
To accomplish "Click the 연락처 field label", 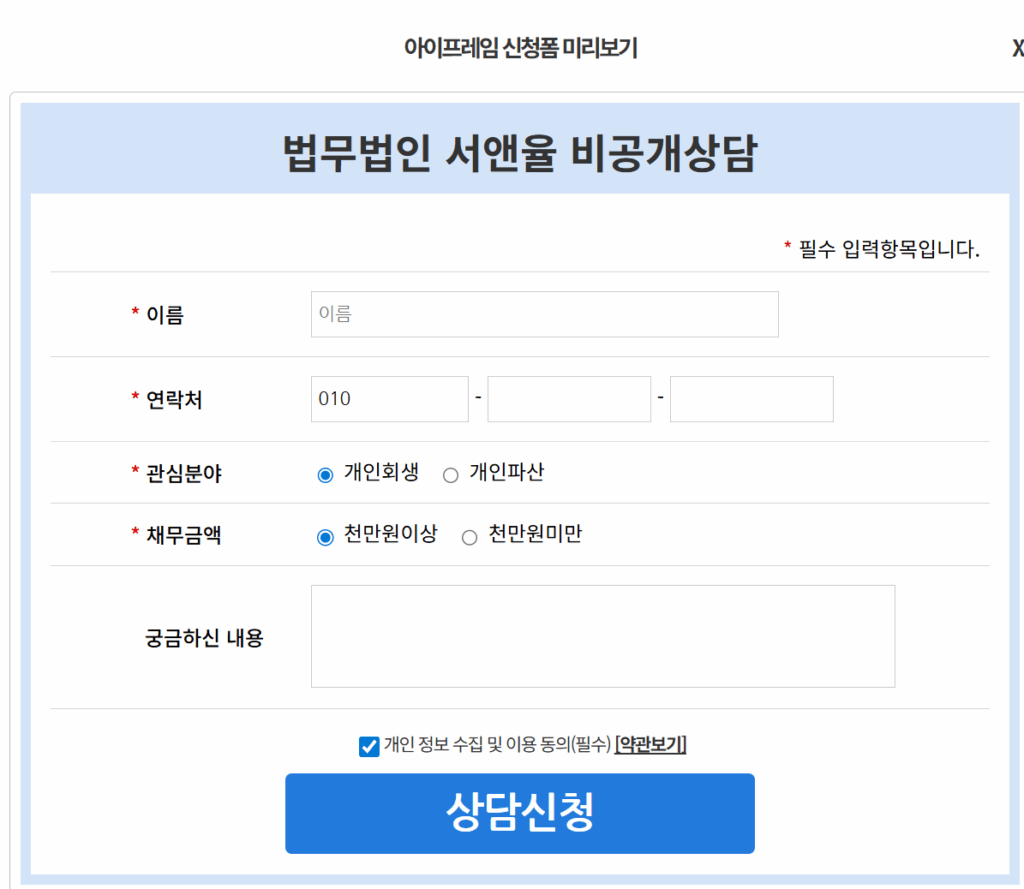I will click(x=174, y=399).
